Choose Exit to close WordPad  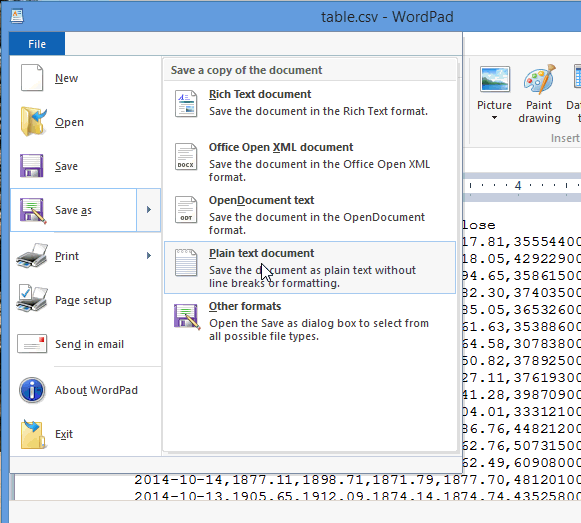tap(85, 434)
